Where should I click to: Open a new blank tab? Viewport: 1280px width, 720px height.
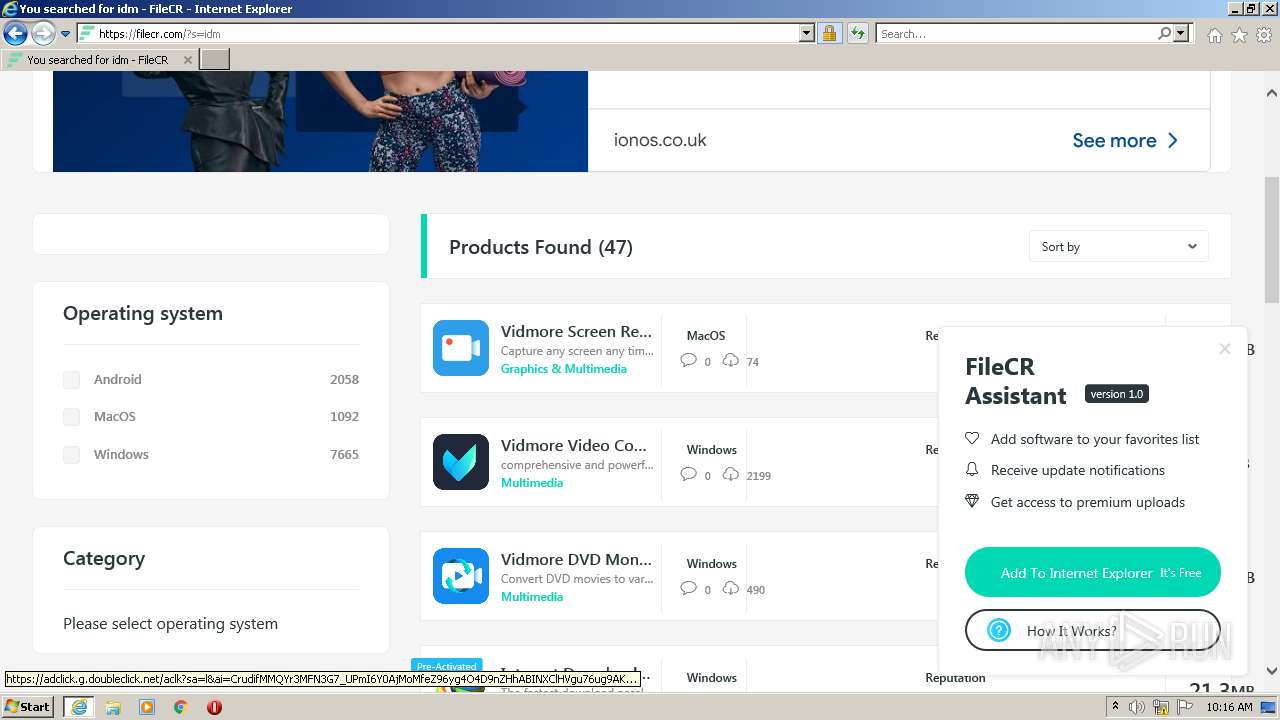click(215, 60)
